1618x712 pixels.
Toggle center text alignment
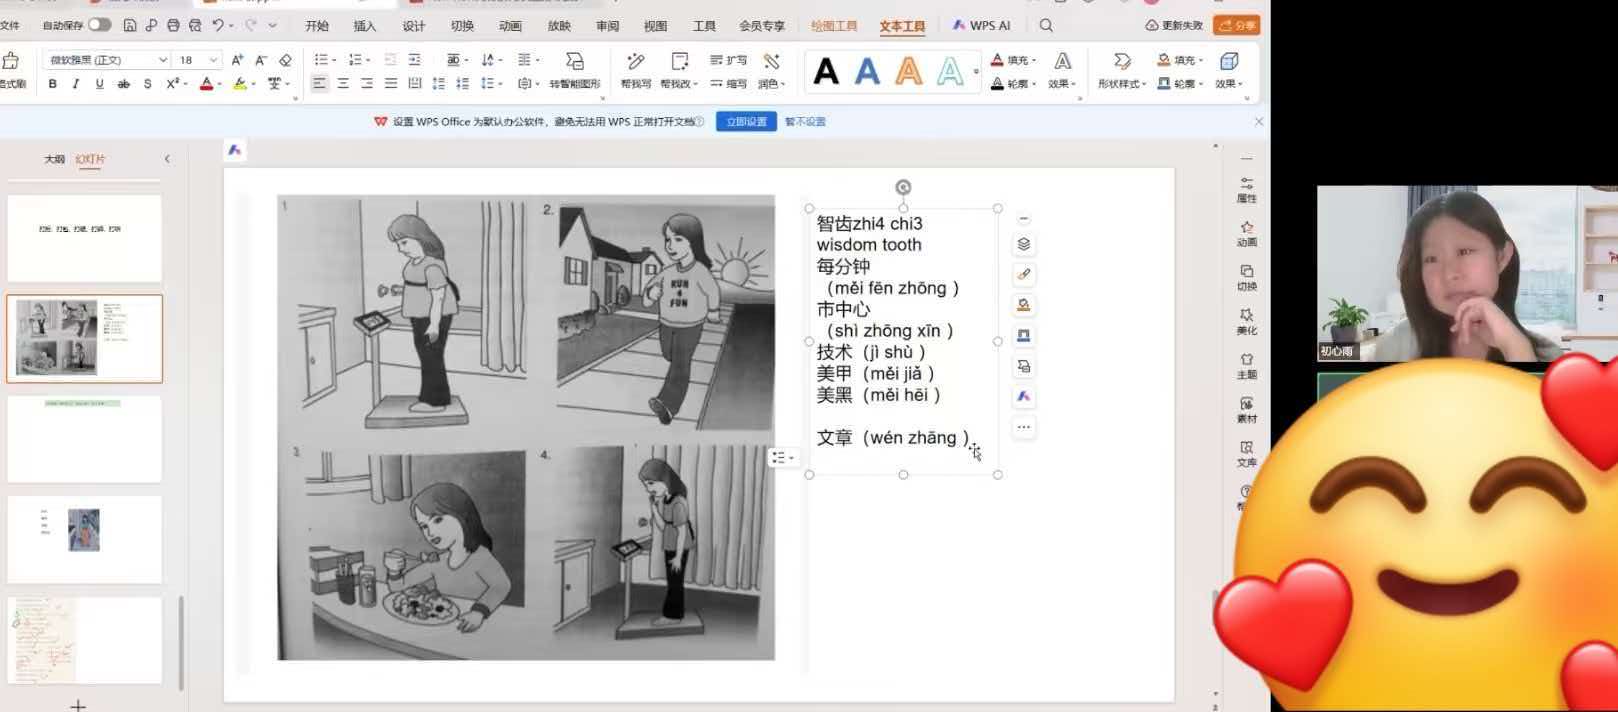click(343, 84)
